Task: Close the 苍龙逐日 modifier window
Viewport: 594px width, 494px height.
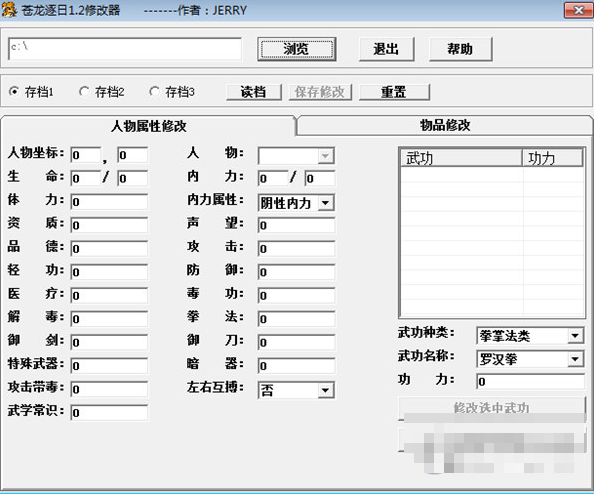Action: click(x=578, y=10)
